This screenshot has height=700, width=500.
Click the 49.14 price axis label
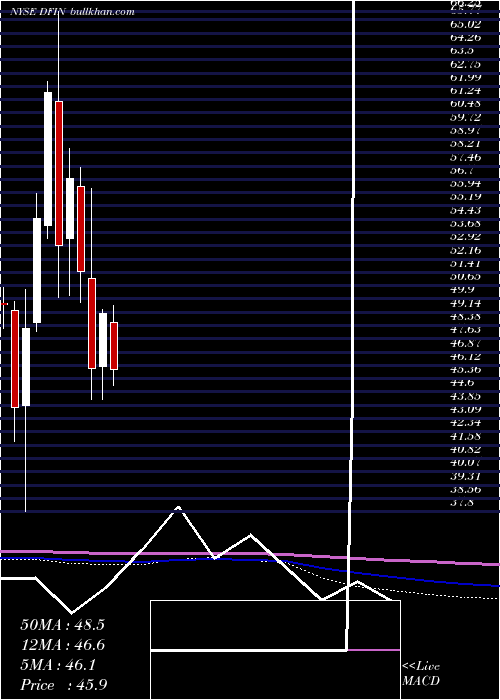pyautogui.click(x=465, y=304)
